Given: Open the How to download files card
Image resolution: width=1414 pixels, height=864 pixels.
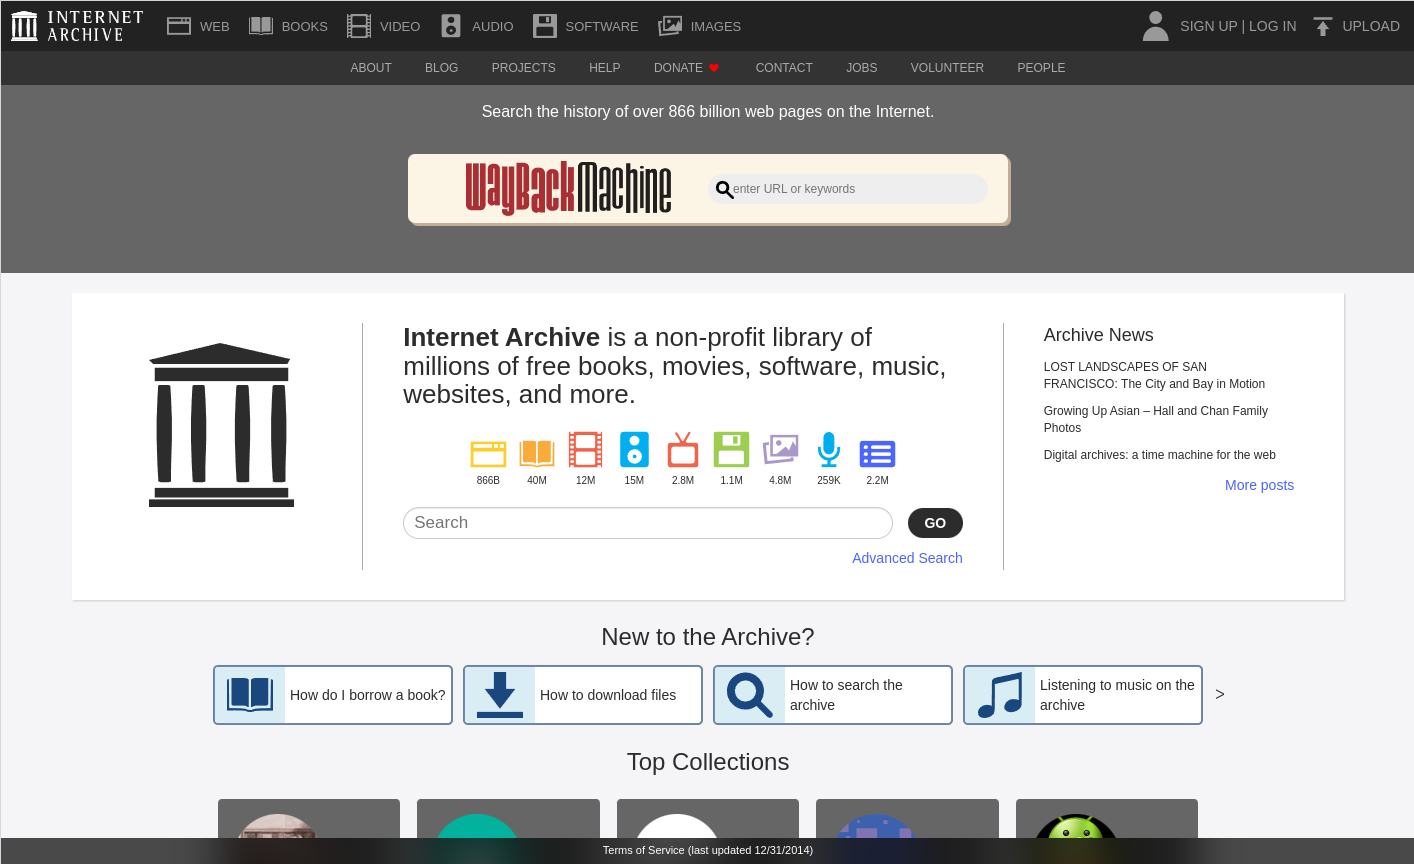Looking at the screenshot, I should click(x=582, y=695).
